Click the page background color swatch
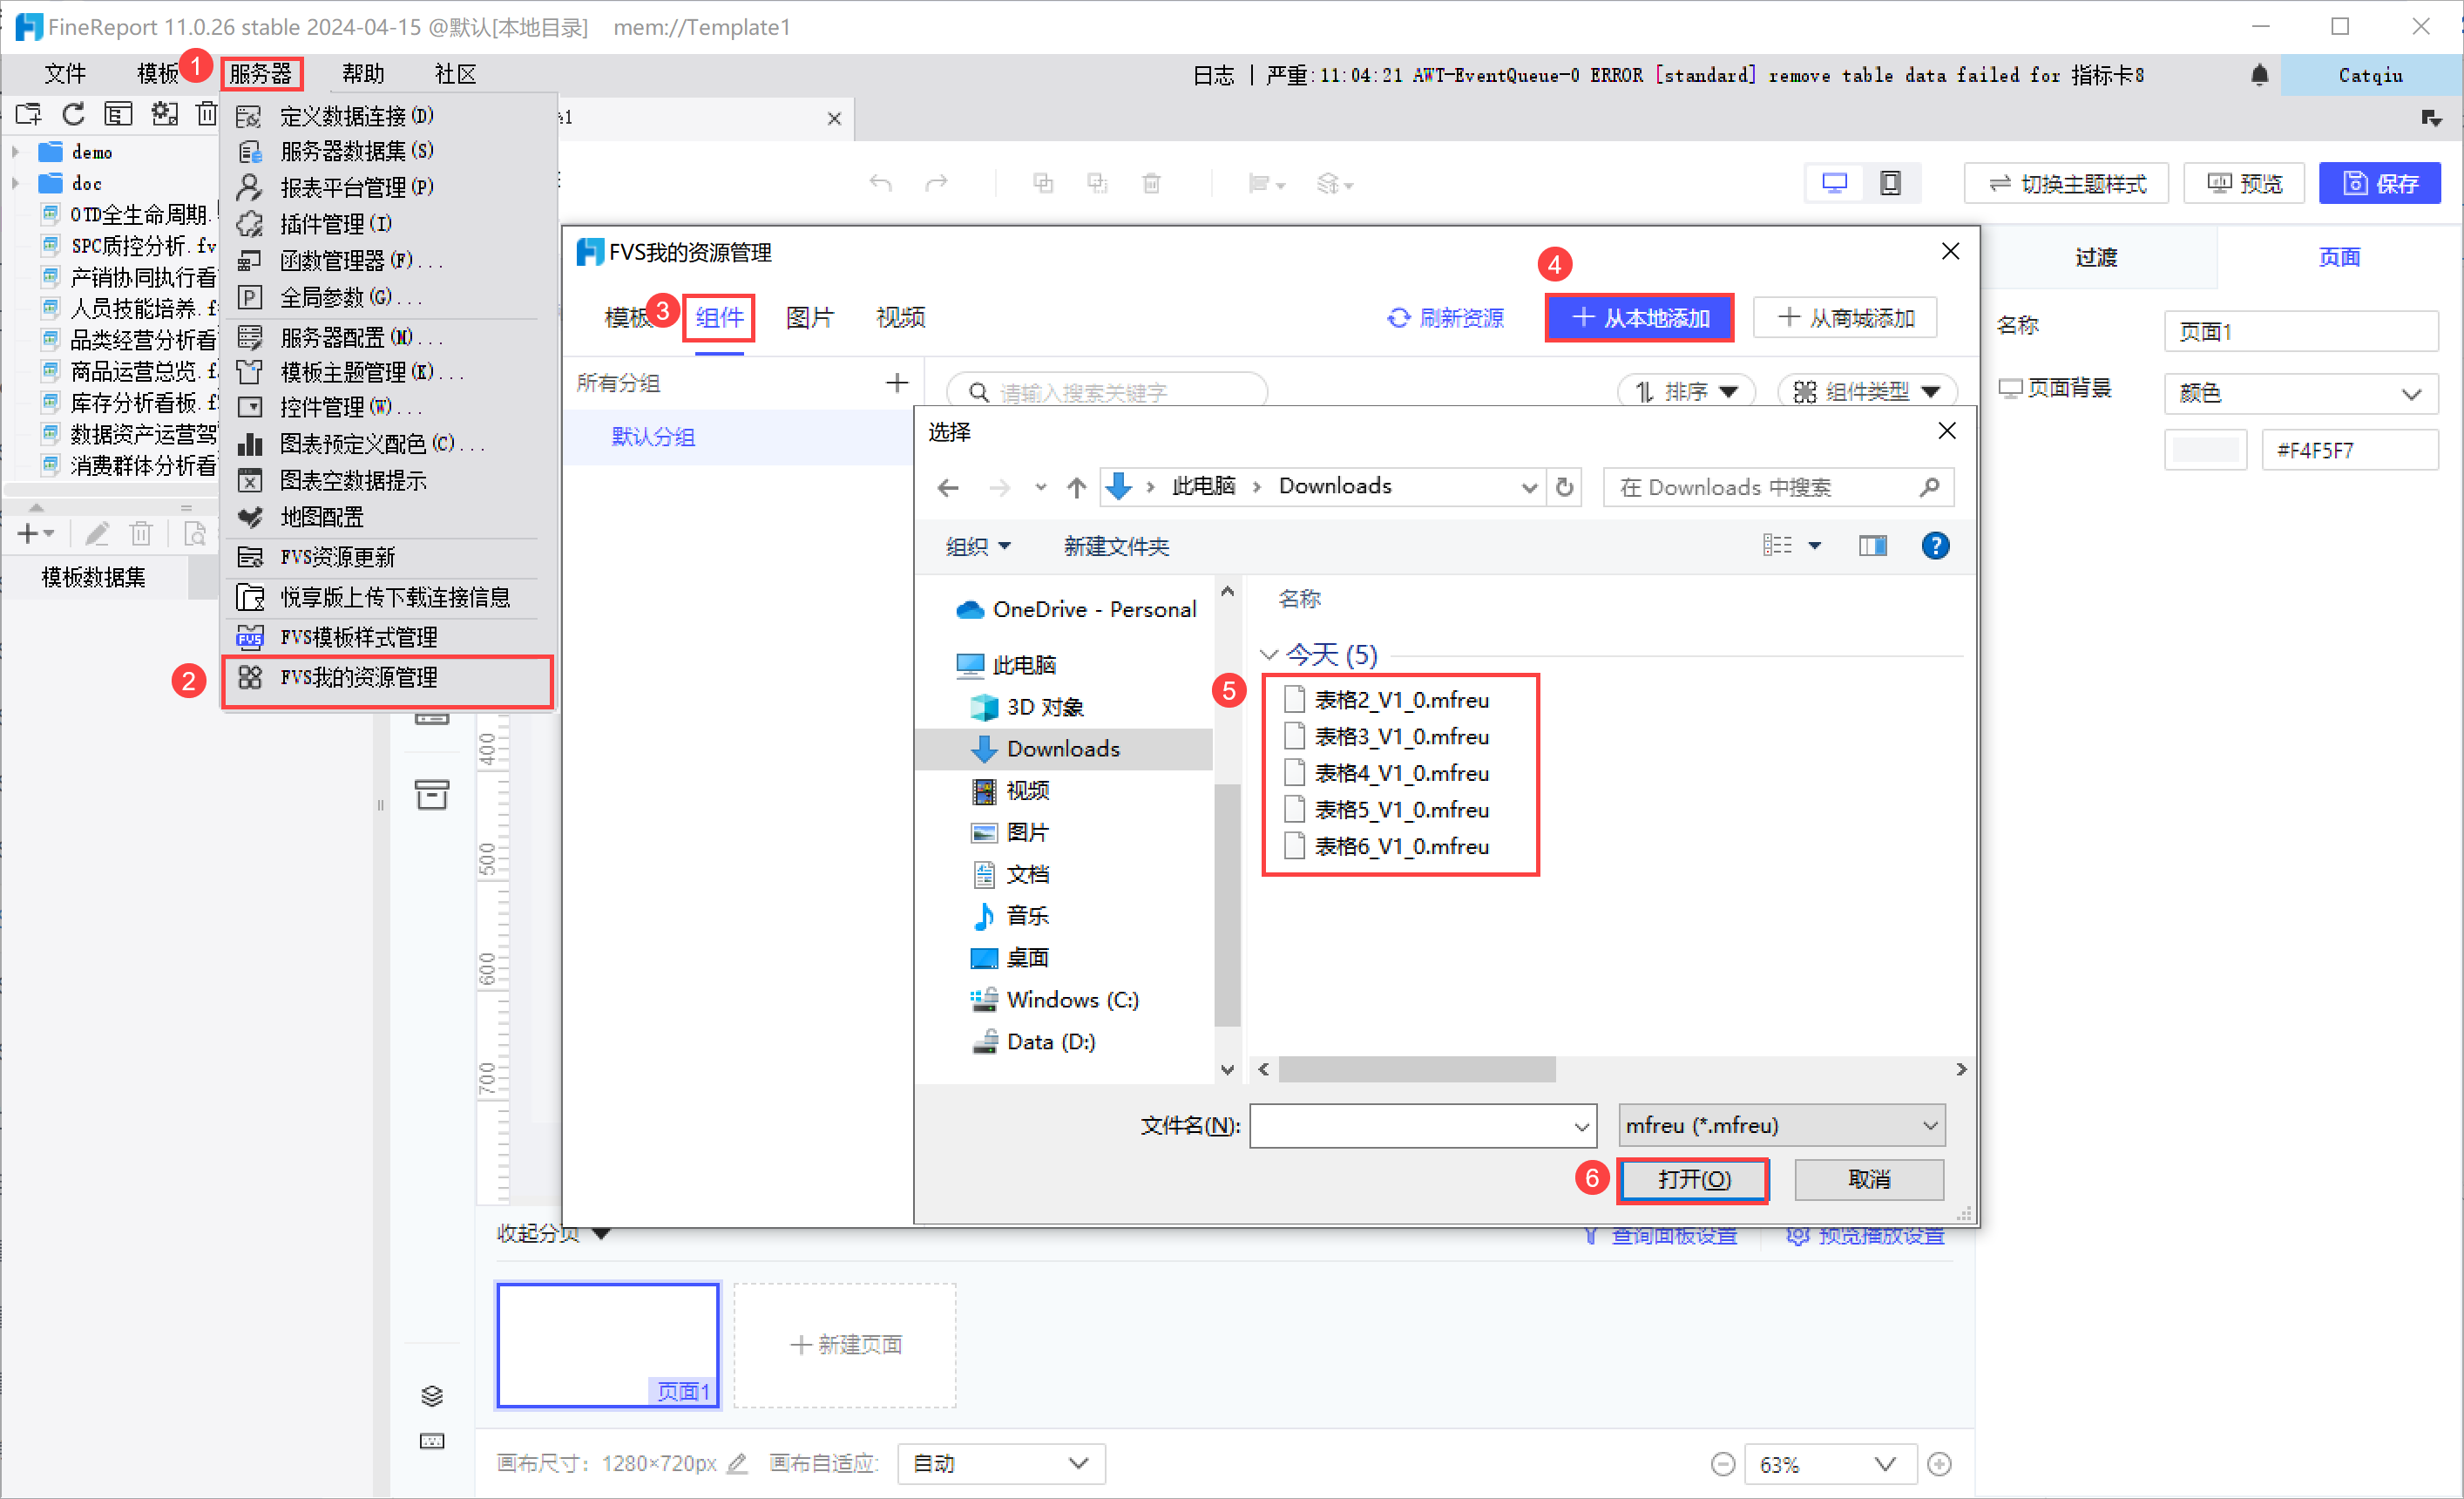The image size is (2464, 1499). pos(2204,451)
